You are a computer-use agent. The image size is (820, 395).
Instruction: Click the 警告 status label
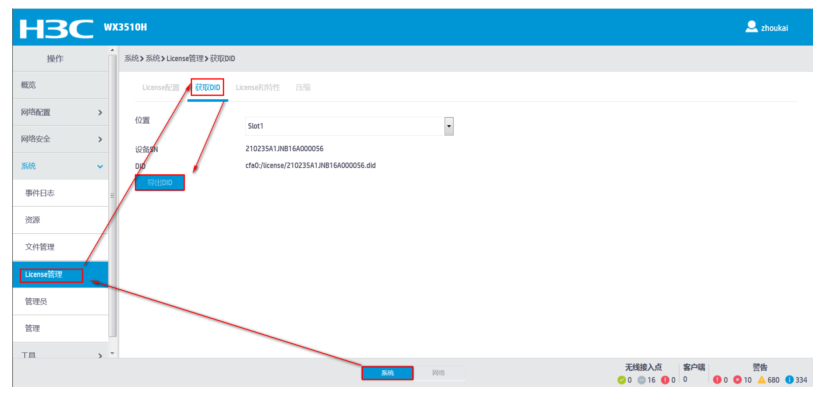760,367
